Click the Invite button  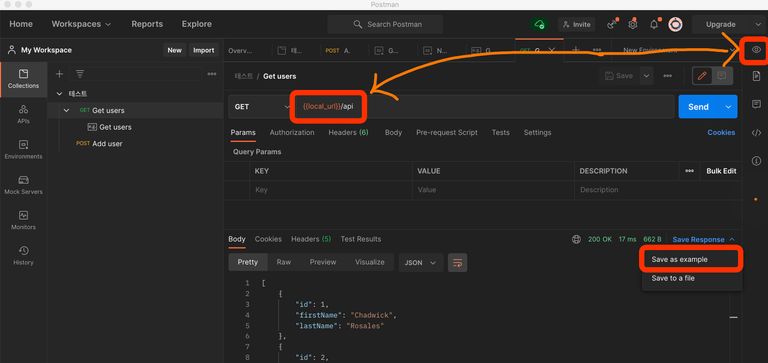click(x=576, y=24)
